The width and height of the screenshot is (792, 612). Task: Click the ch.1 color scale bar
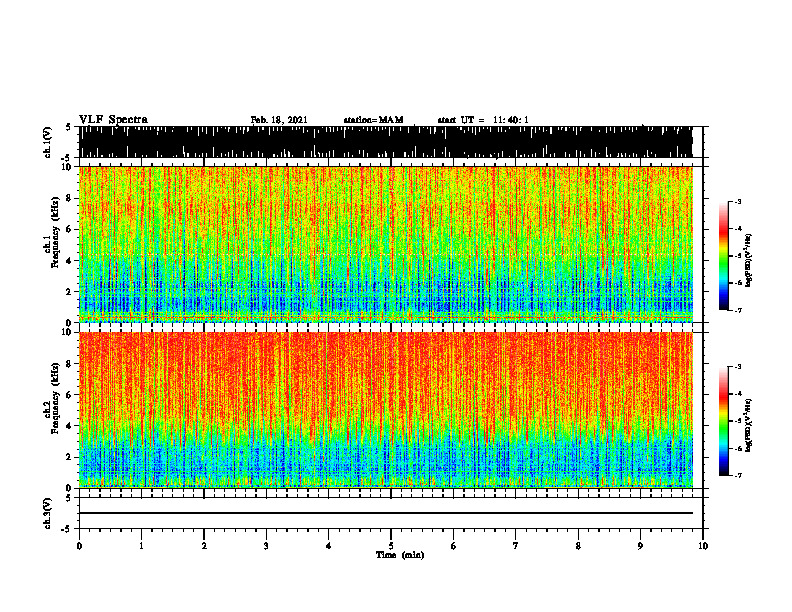pos(723,256)
